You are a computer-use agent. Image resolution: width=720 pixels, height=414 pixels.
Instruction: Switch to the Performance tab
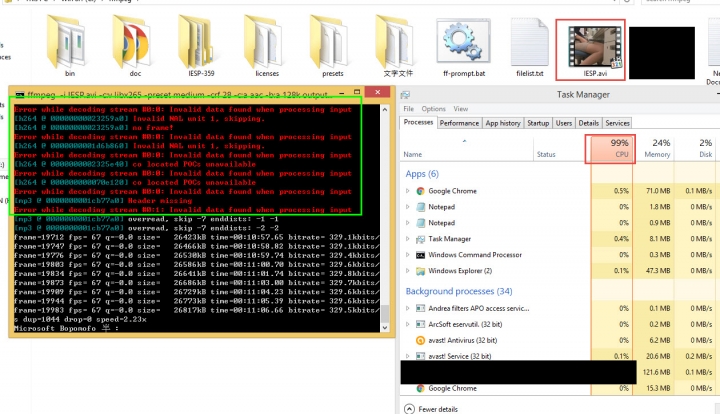pos(459,123)
